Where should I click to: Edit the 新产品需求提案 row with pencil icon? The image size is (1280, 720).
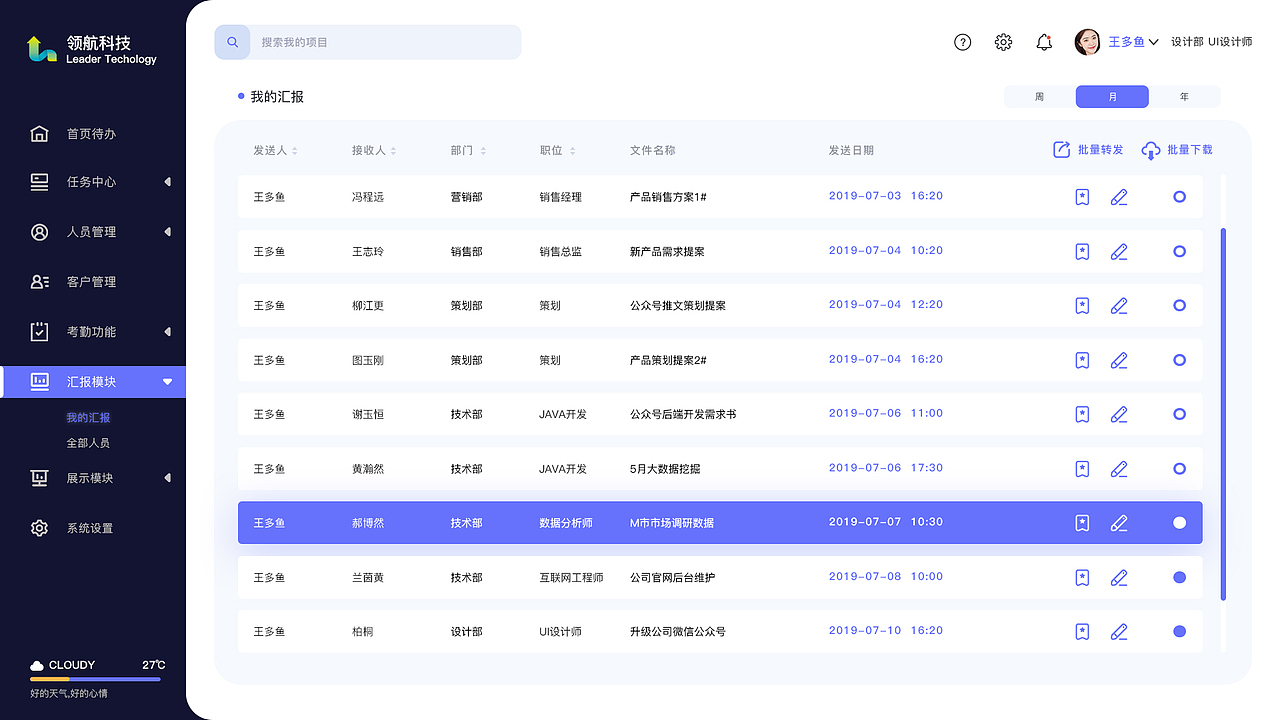click(1119, 251)
